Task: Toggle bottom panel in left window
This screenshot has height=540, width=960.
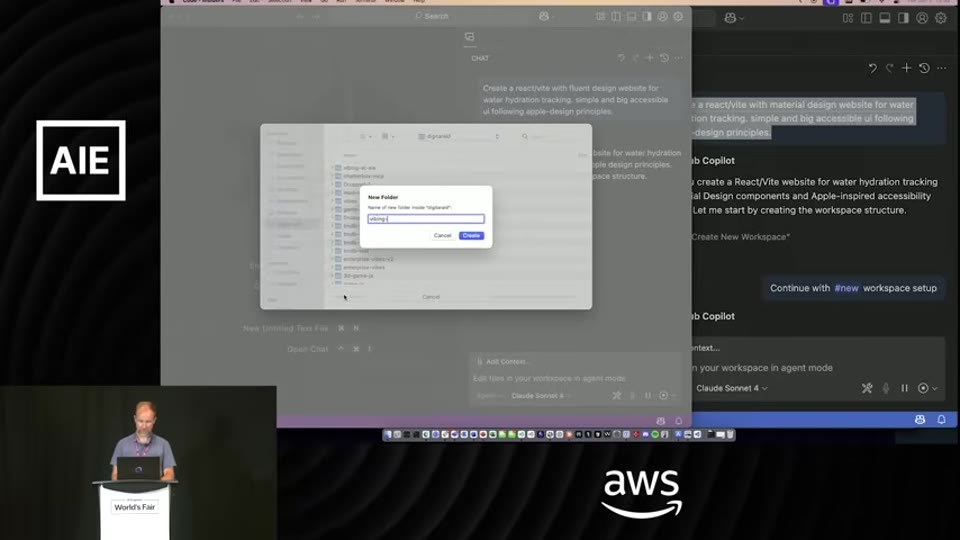Action: (x=631, y=17)
